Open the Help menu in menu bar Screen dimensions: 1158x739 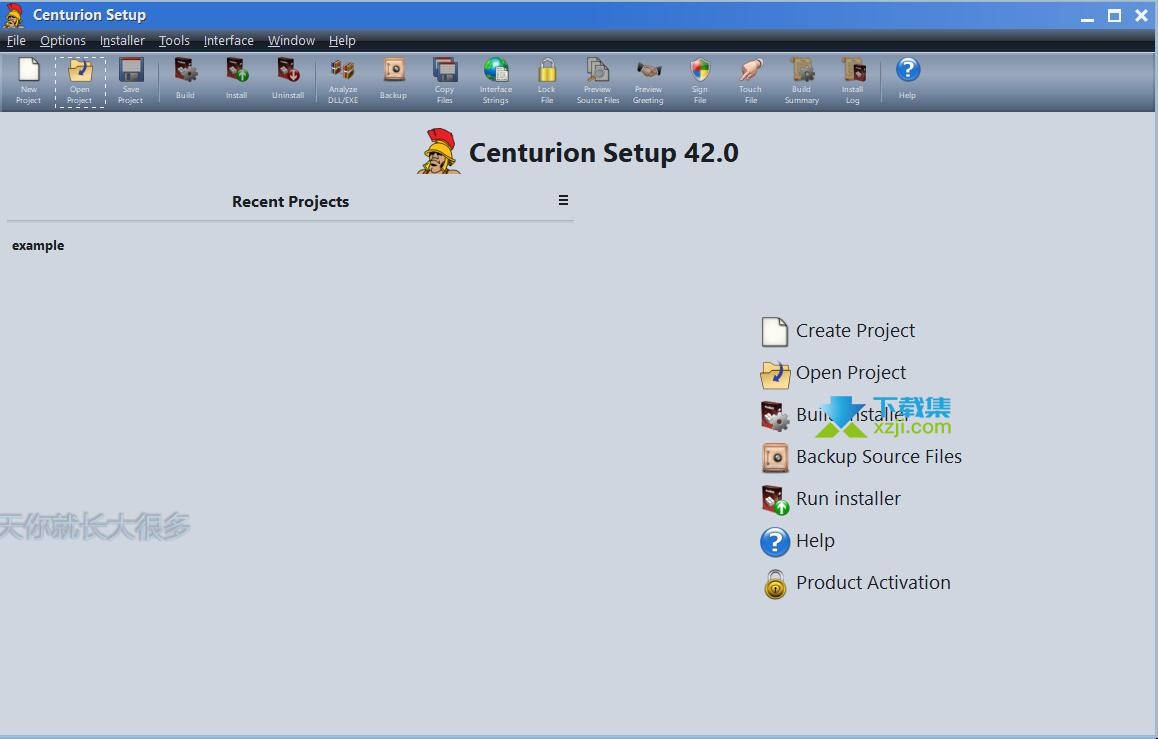(x=342, y=41)
